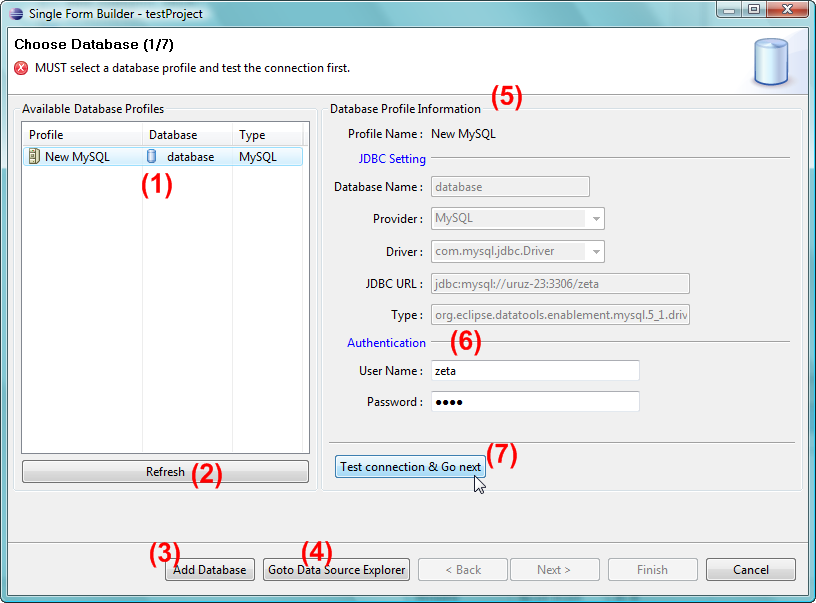816x603 pixels.
Task: Click the Back button
Action: pos(462,569)
